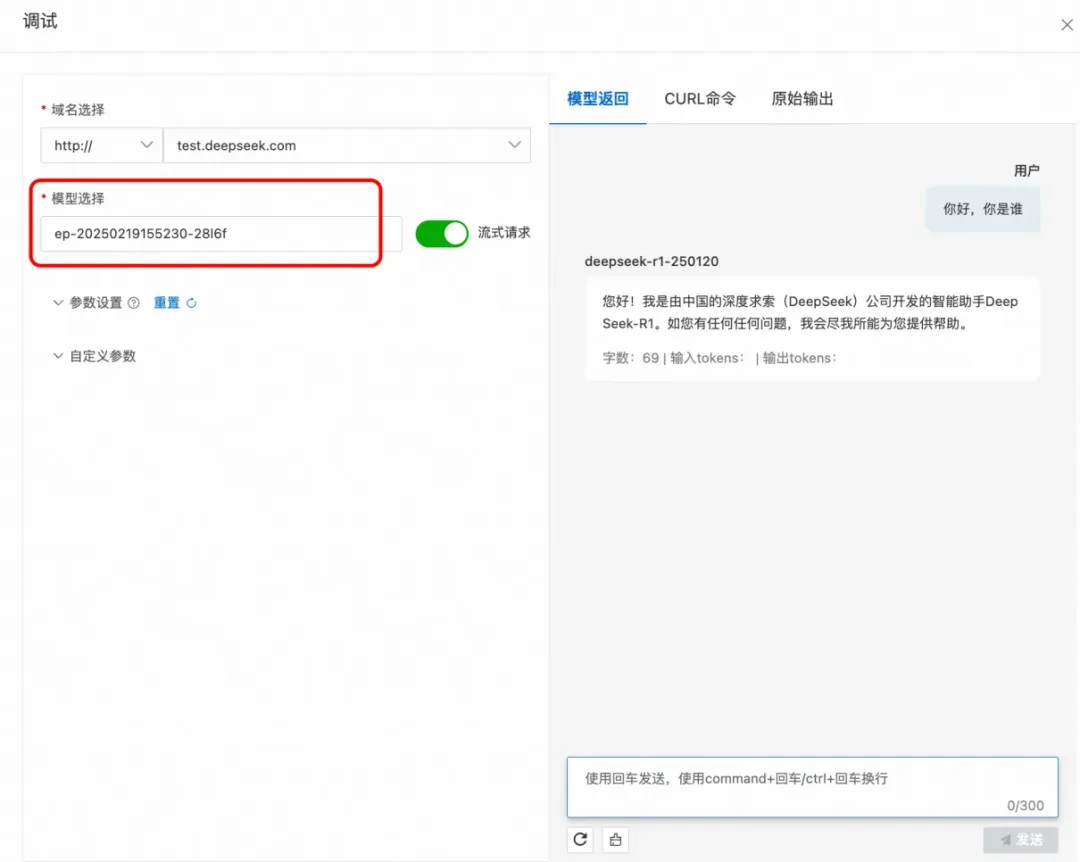Image resolution: width=1080 pixels, height=862 pixels.
Task: Click the 0/300 character counter
Action: [x=1025, y=805]
